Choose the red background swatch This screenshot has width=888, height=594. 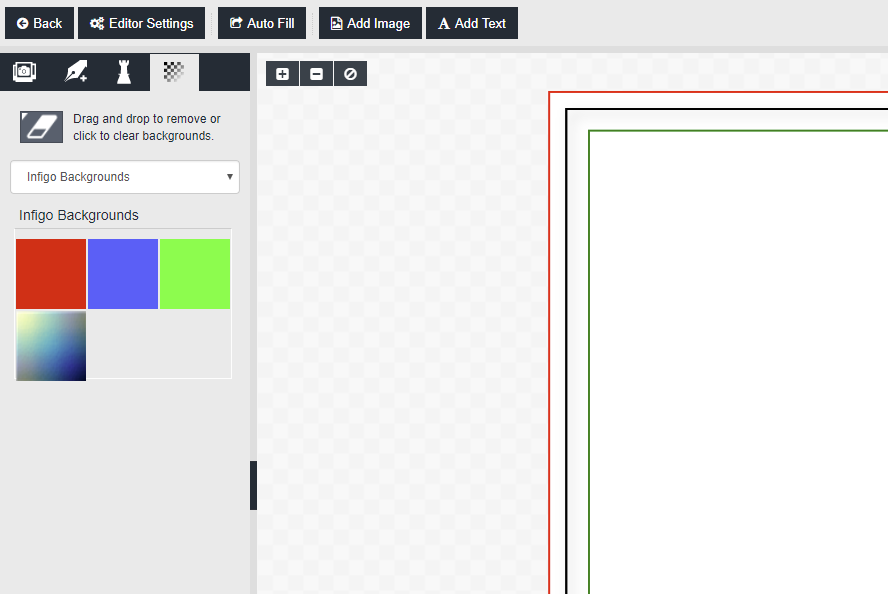(51, 274)
